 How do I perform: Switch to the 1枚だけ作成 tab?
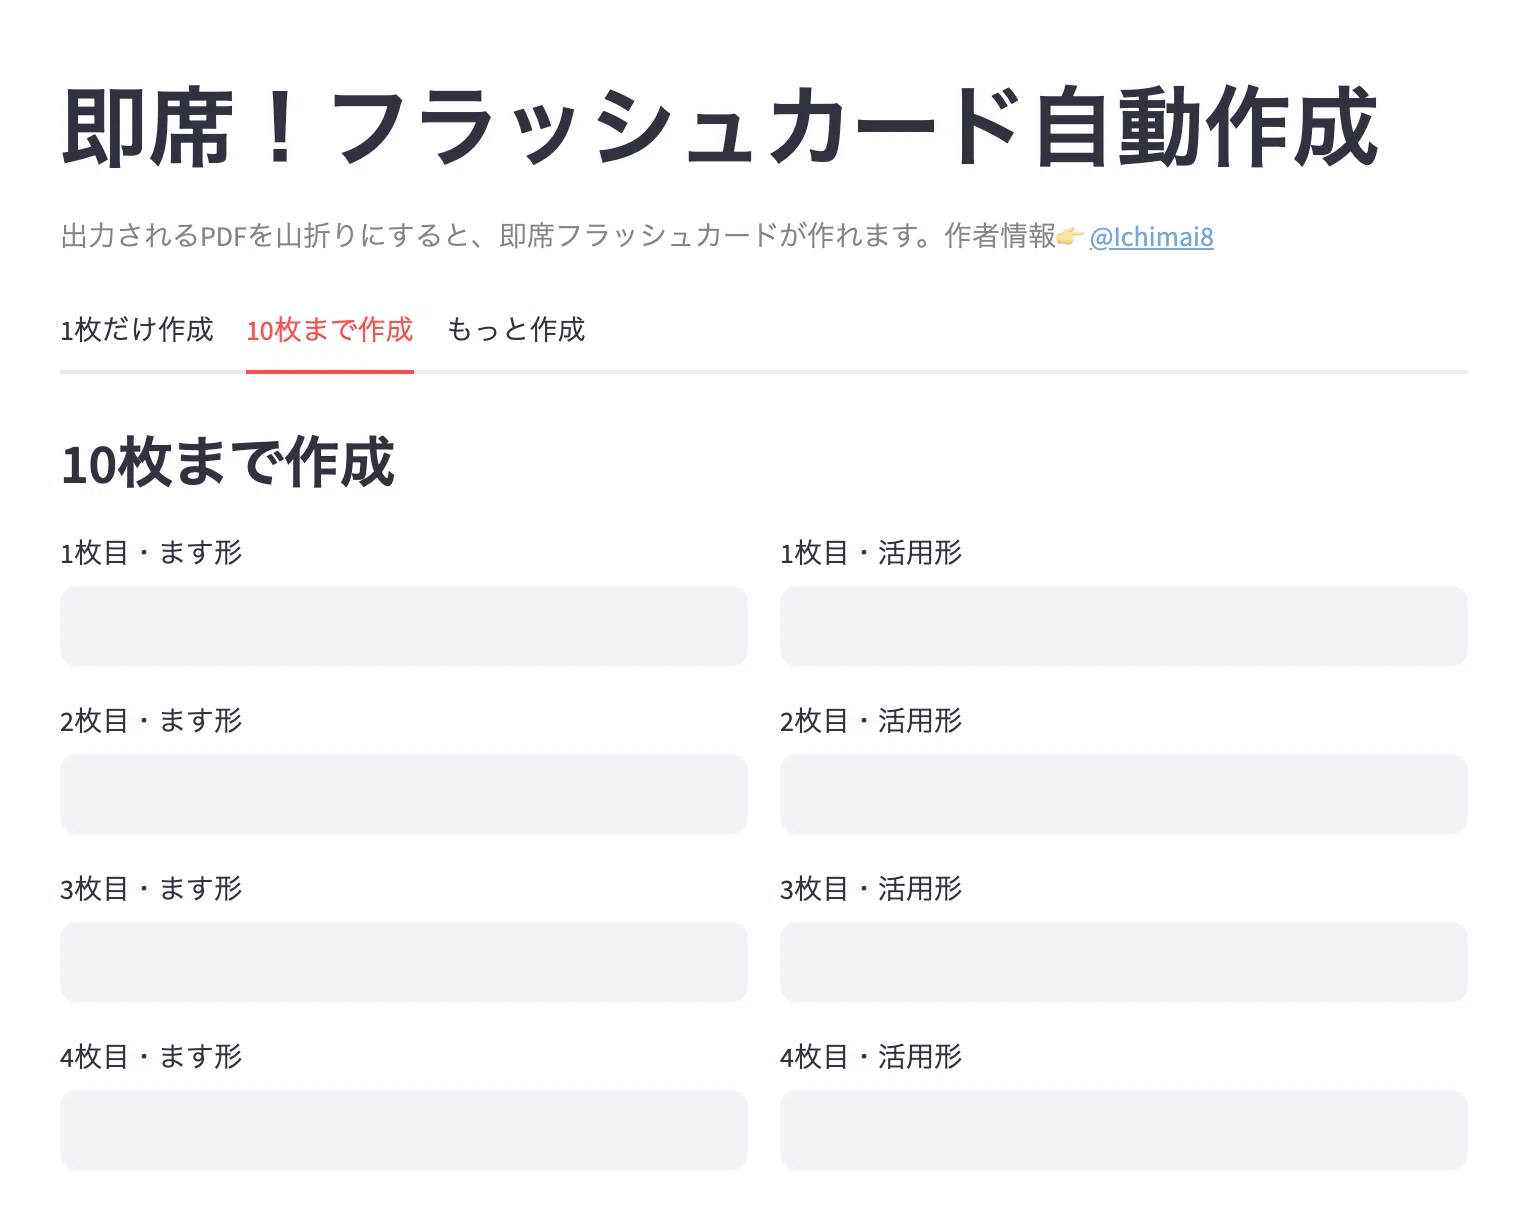tap(137, 330)
